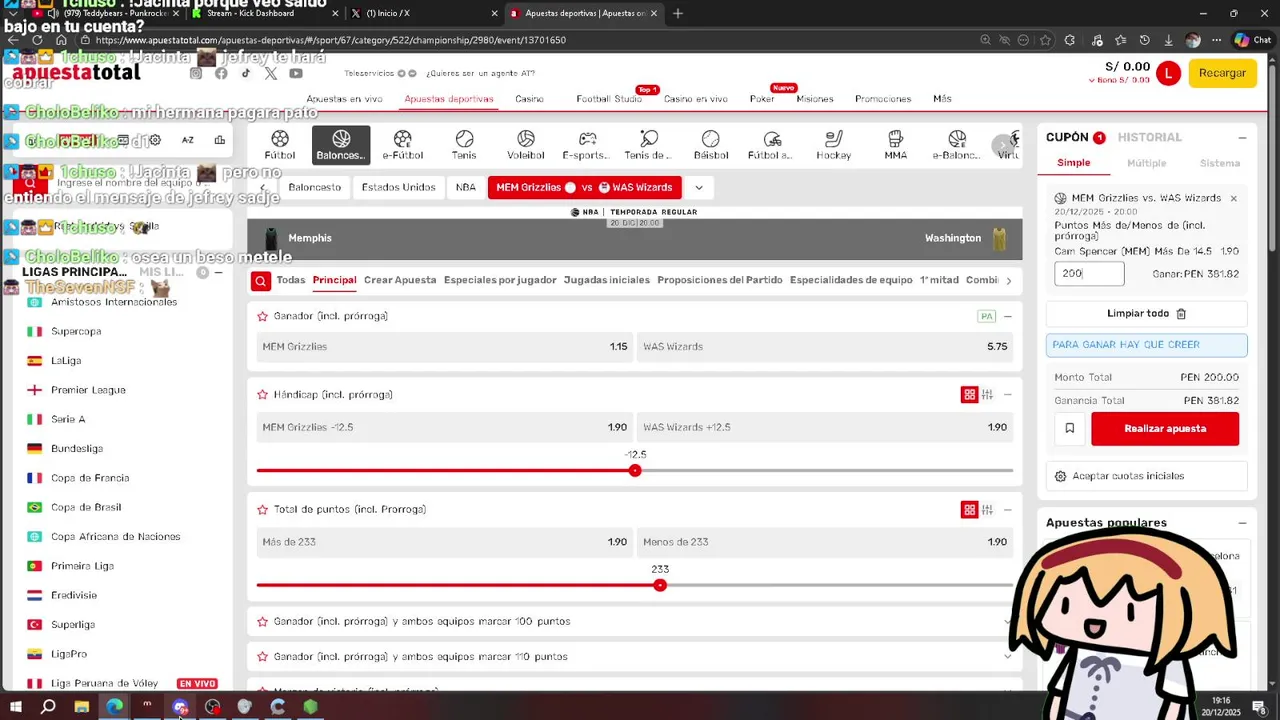Expand Ganador y ambos marcan 110 puntos
This screenshot has width=1280, height=720.
tap(1007, 657)
